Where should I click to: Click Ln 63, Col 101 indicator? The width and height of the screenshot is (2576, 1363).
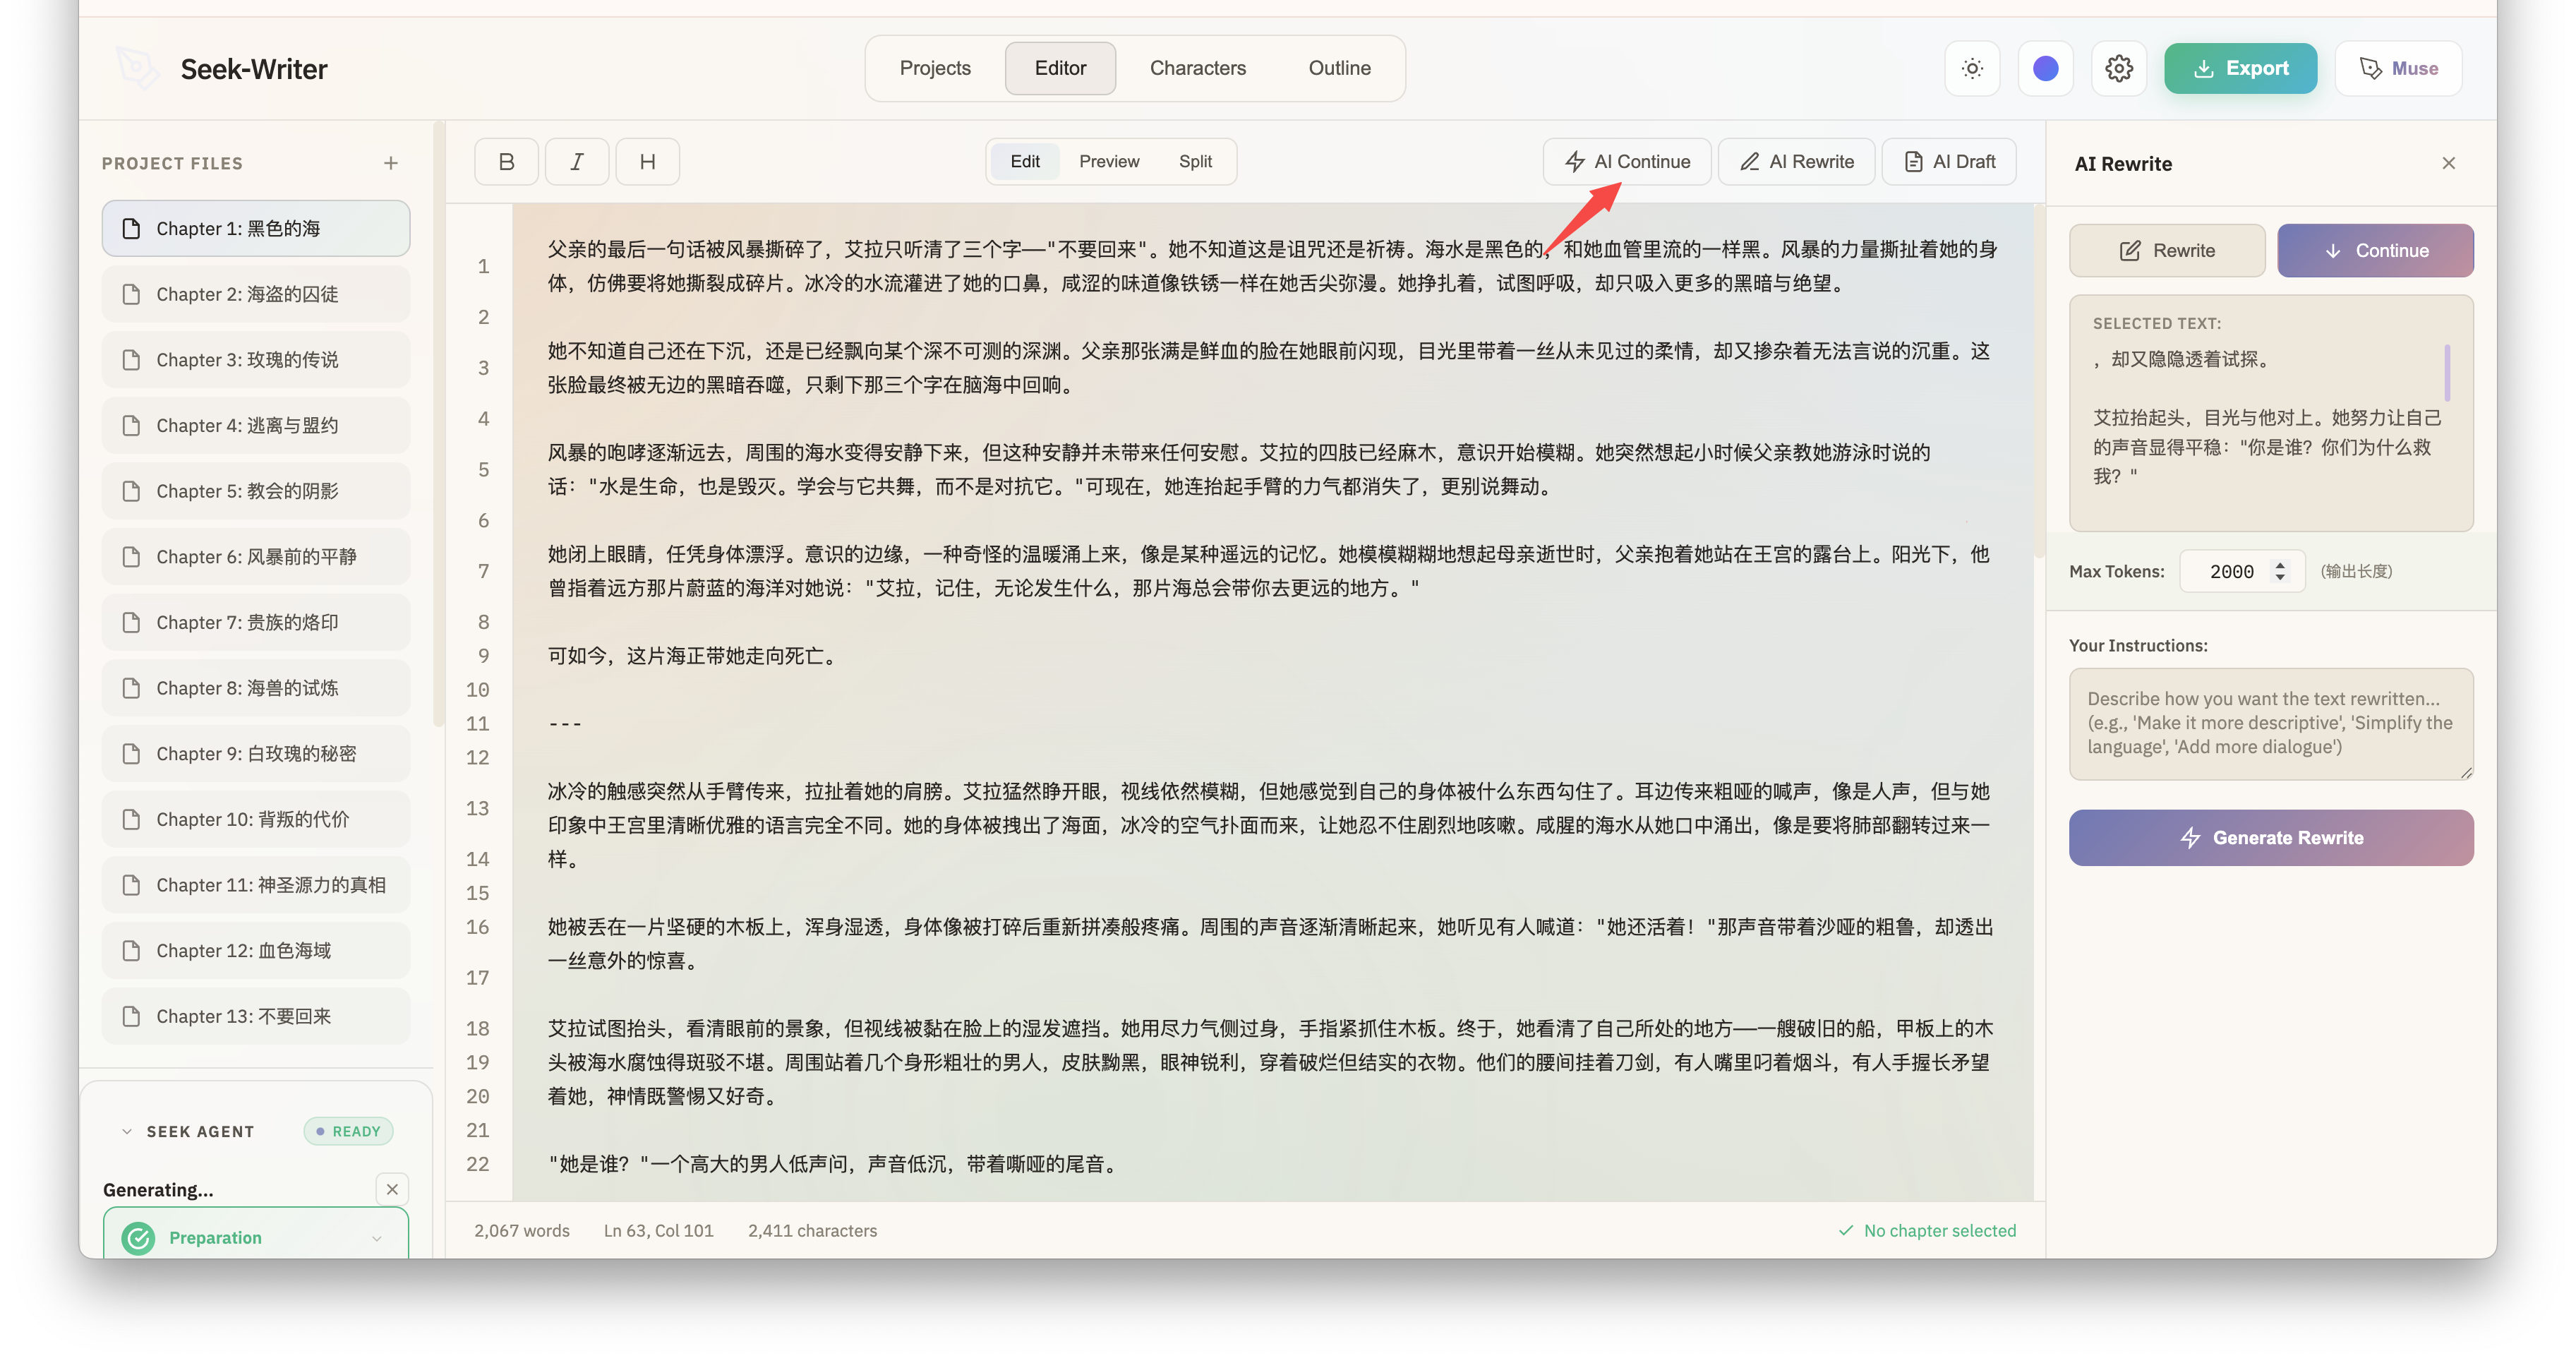coord(658,1230)
